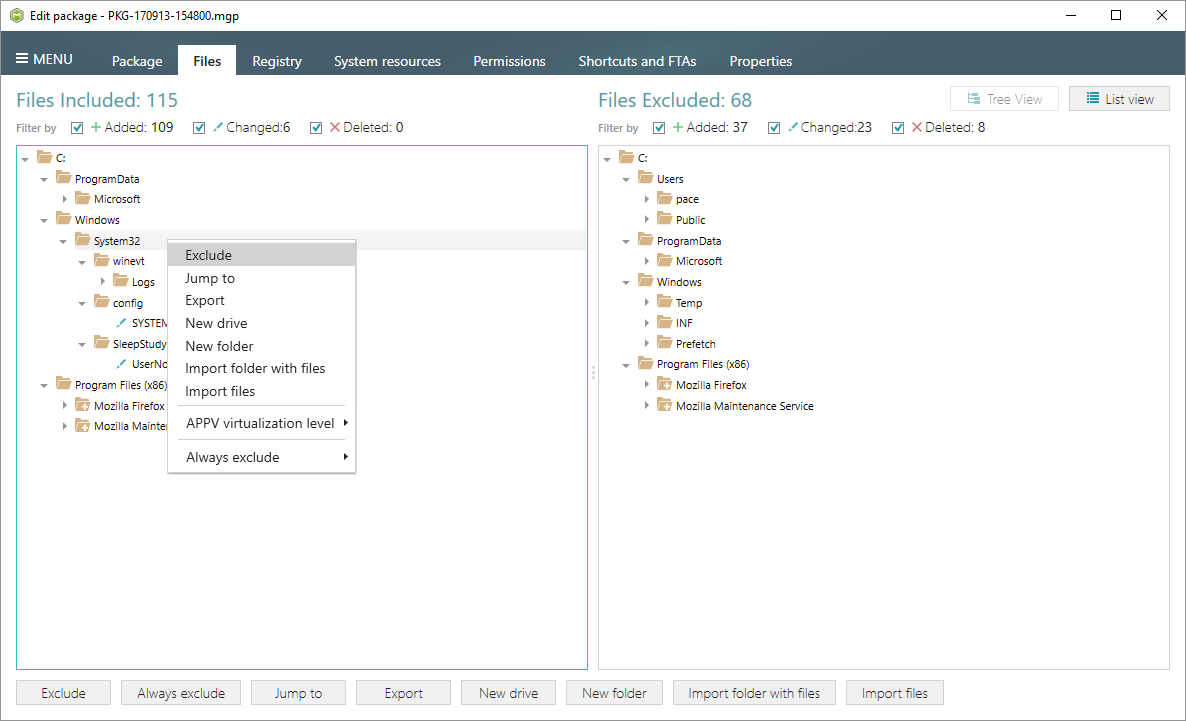The height and width of the screenshot is (721, 1186).
Task: Click the pace user folder icon
Action: (664, 199)
